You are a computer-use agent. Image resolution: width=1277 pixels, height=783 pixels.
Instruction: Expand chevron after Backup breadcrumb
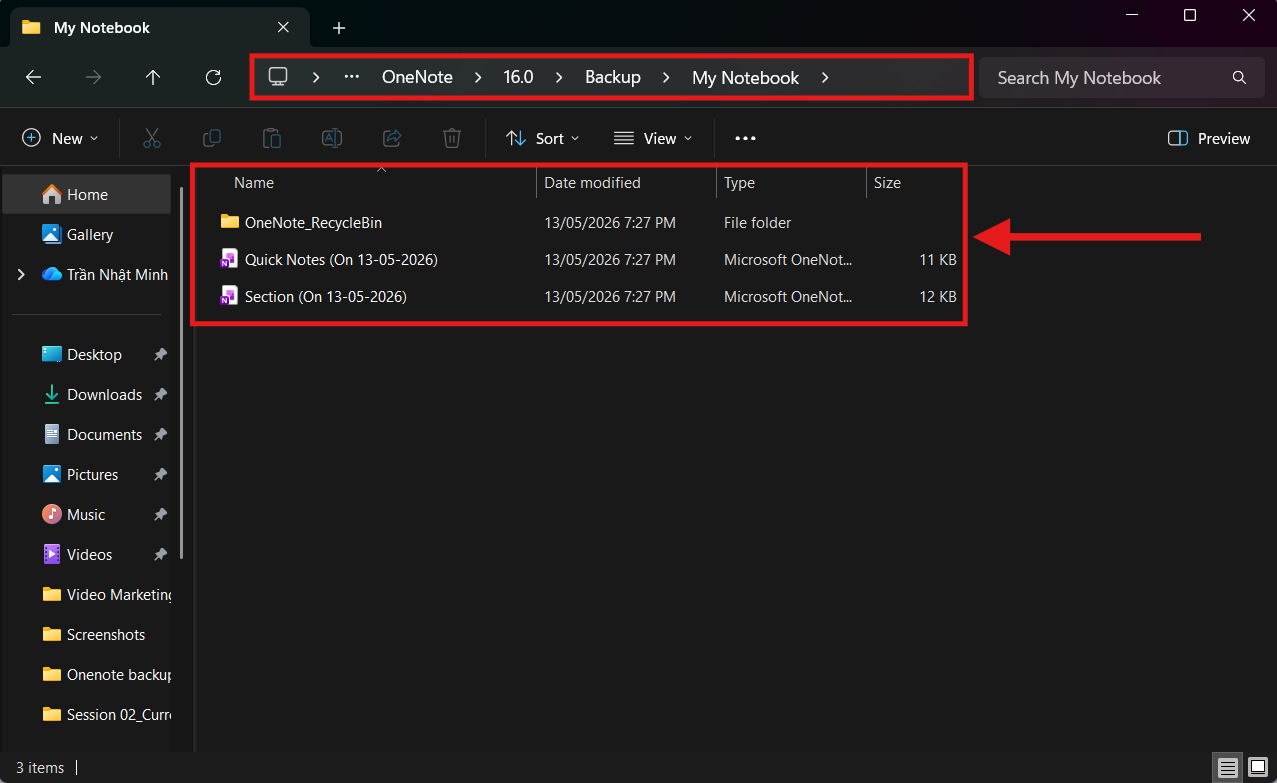coord(665,77)
